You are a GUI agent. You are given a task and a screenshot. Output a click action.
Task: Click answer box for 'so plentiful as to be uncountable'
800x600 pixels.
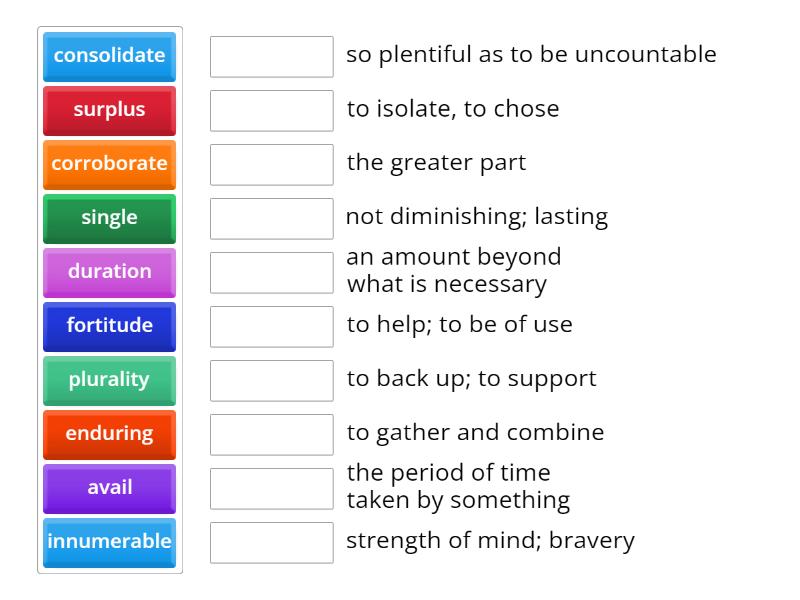click(272, 56)
